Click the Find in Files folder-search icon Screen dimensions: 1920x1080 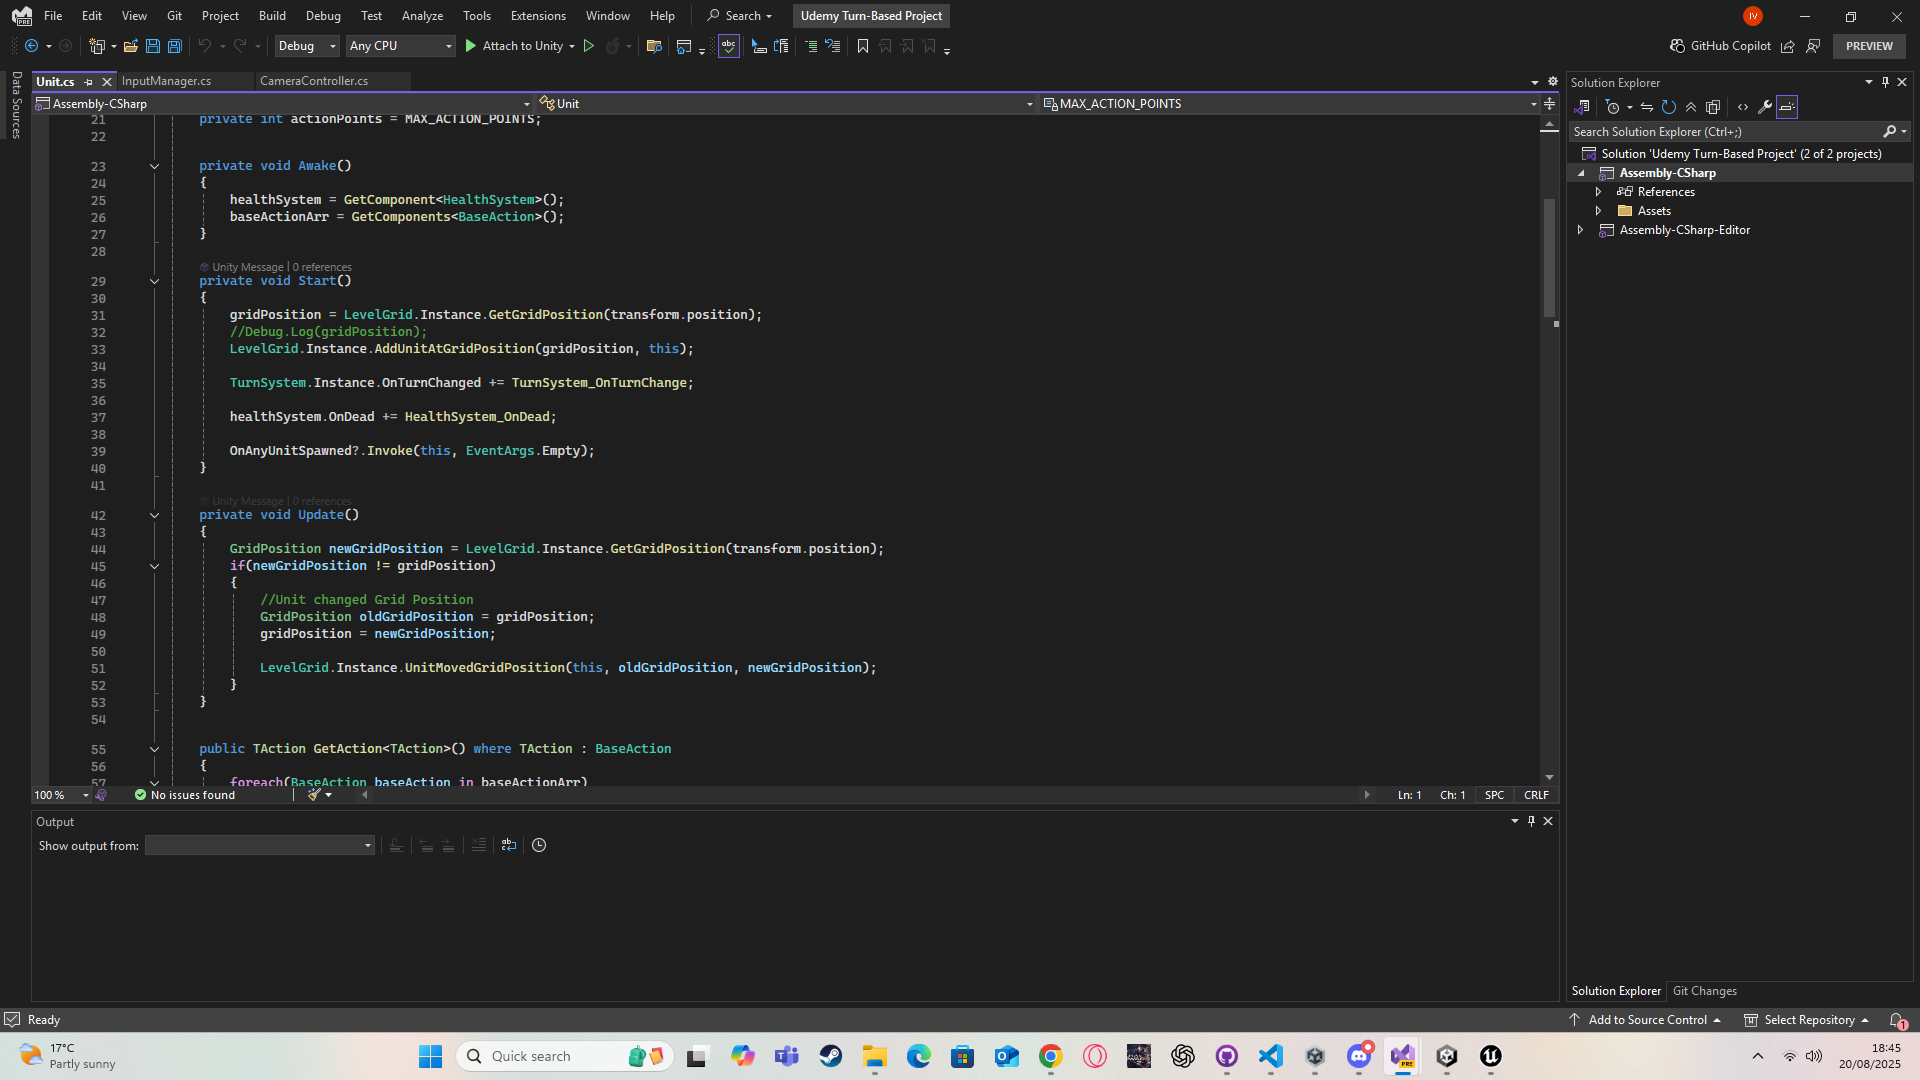pos(654,46)
